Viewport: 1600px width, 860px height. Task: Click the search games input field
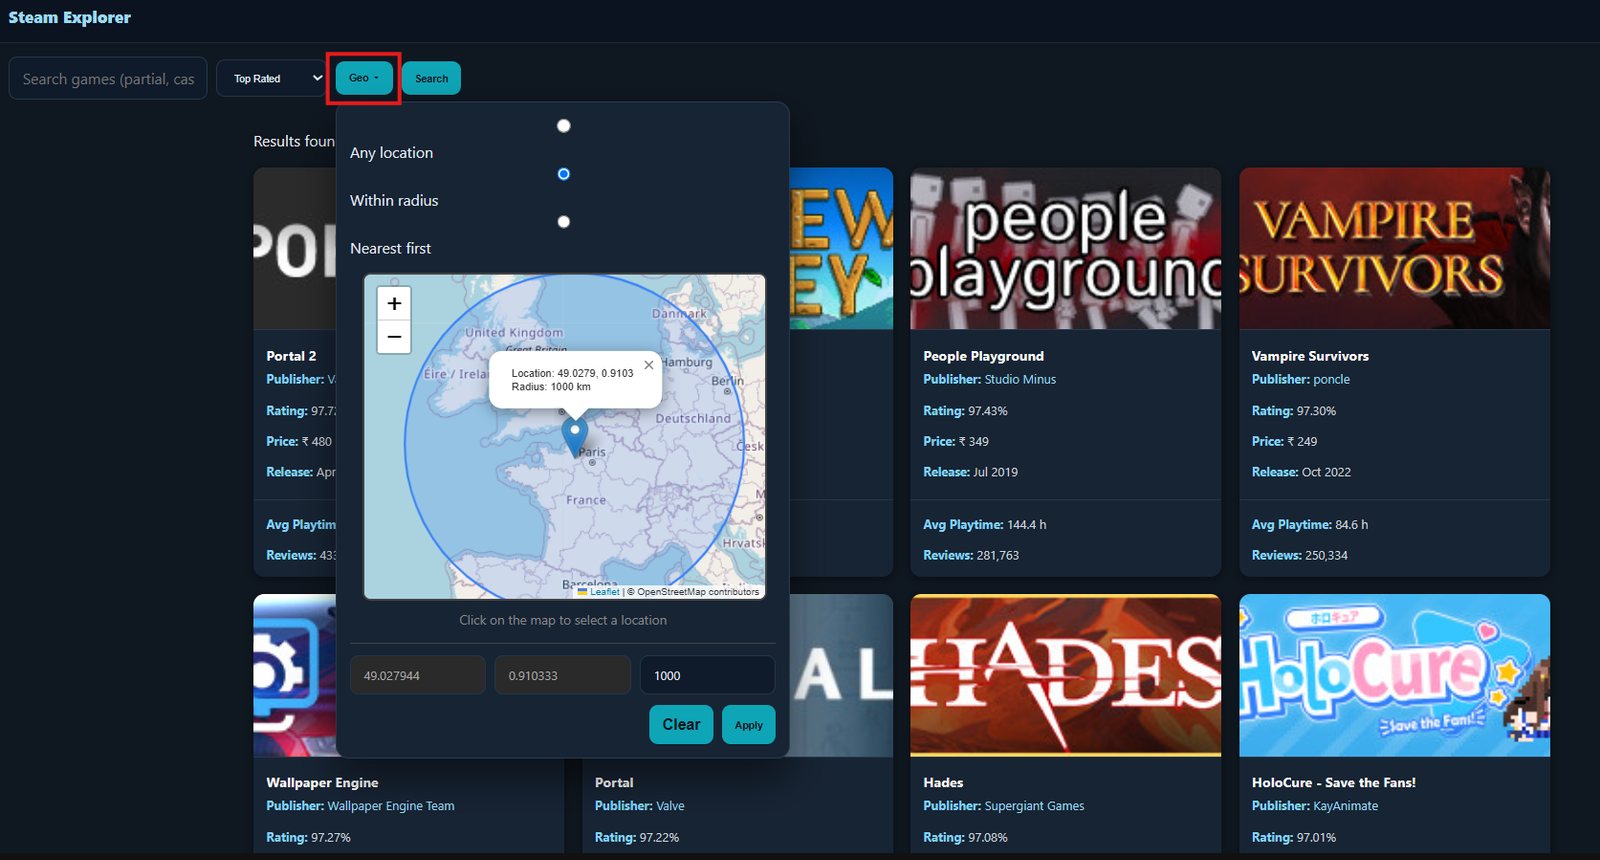pyautogui.click(x=108, y=78)
